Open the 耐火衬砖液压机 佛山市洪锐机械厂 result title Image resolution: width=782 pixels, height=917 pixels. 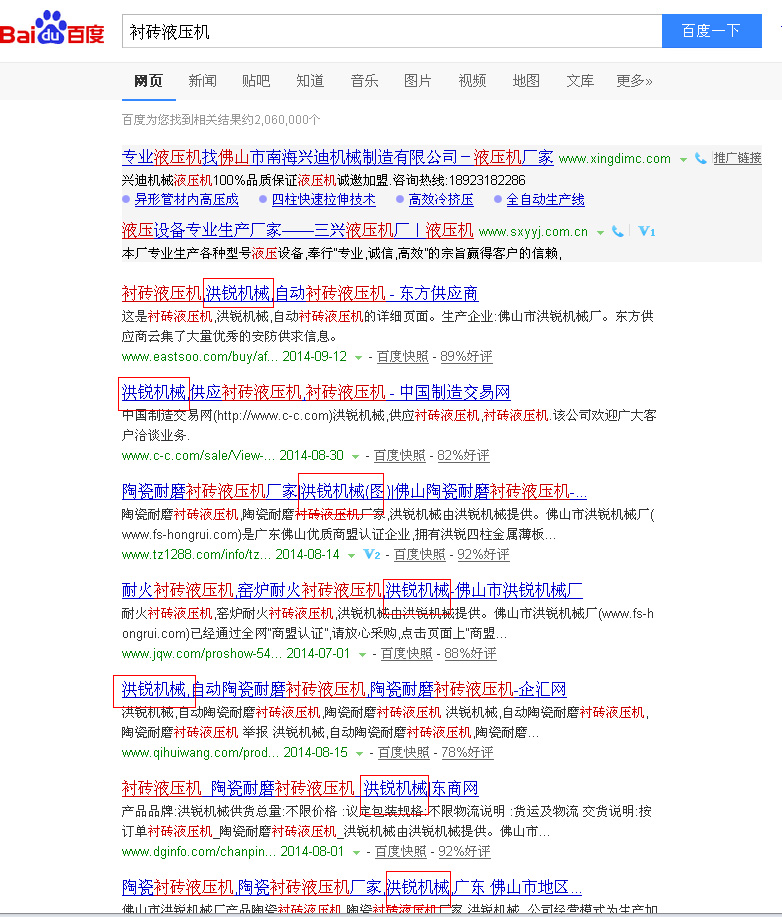[352, 590]
